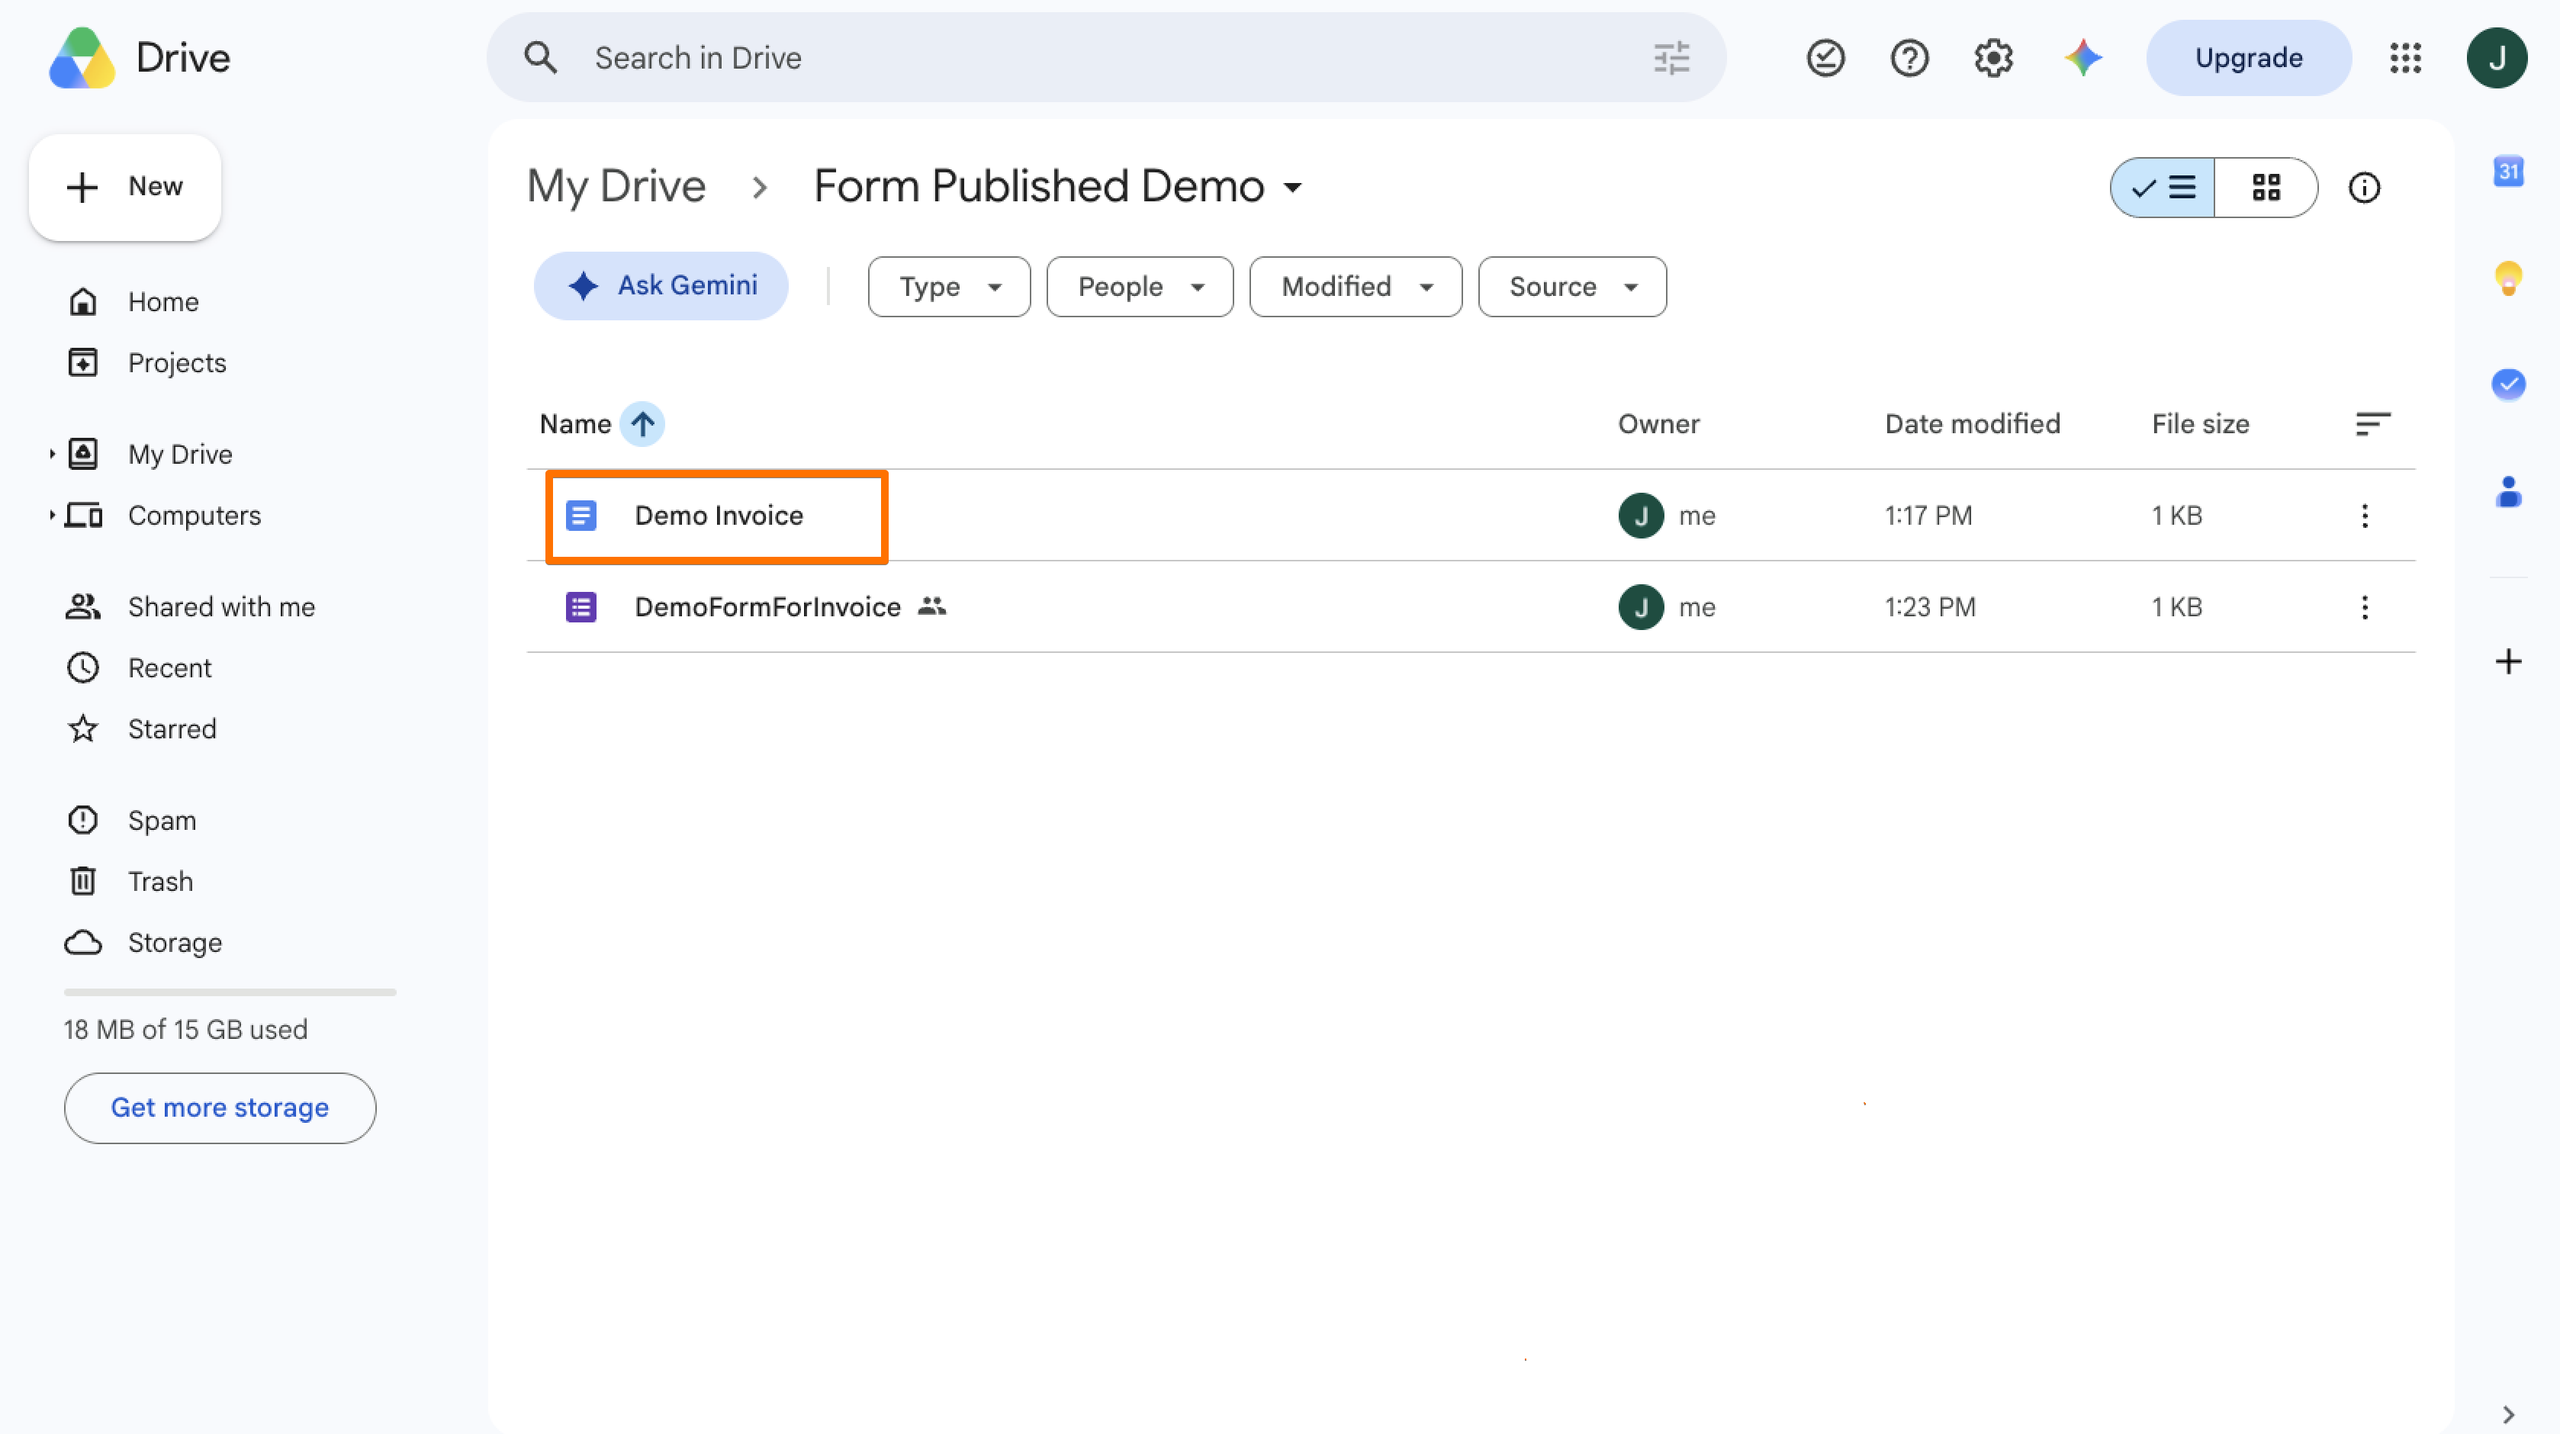
Task: Click Get more storage button
Action: click(220, 1108)
